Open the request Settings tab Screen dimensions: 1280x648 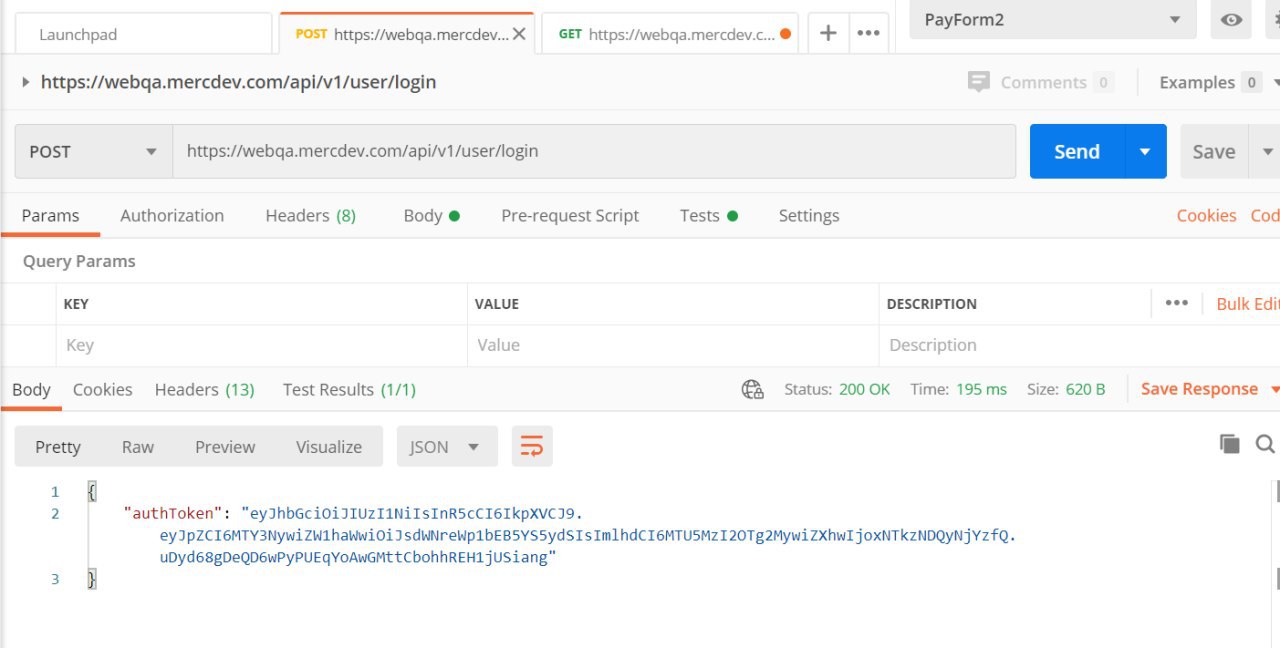point(809,215)
